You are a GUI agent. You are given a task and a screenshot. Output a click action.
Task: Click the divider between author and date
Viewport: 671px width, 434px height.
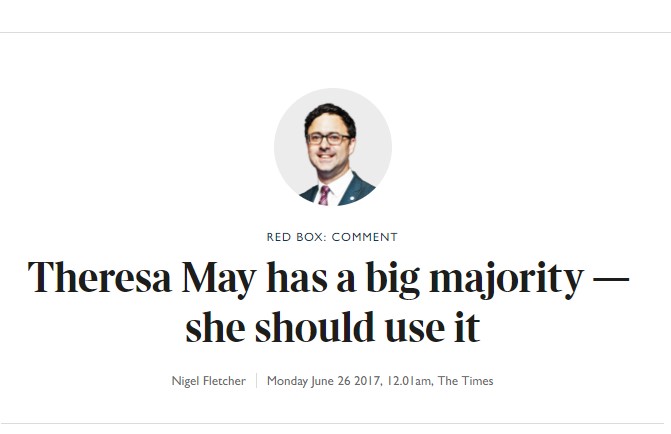pyautogui.click(x=257, y=381)
